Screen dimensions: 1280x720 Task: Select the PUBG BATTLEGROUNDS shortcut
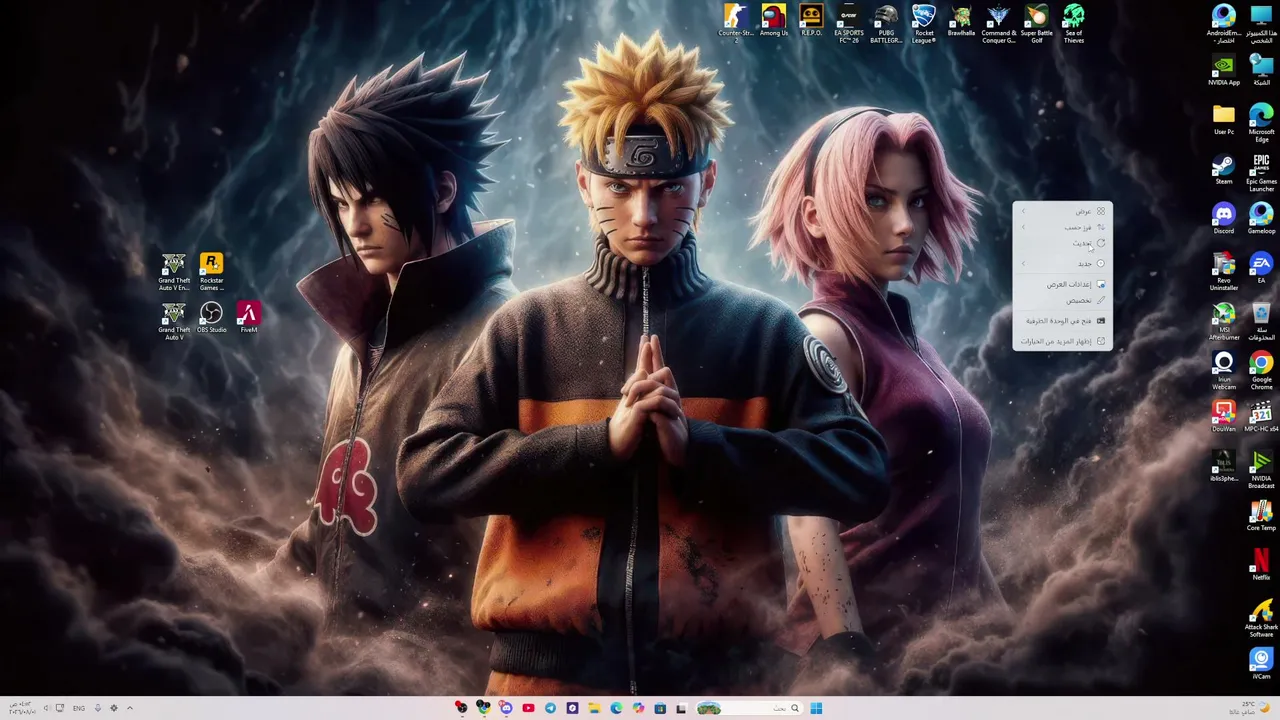(886, 22)
